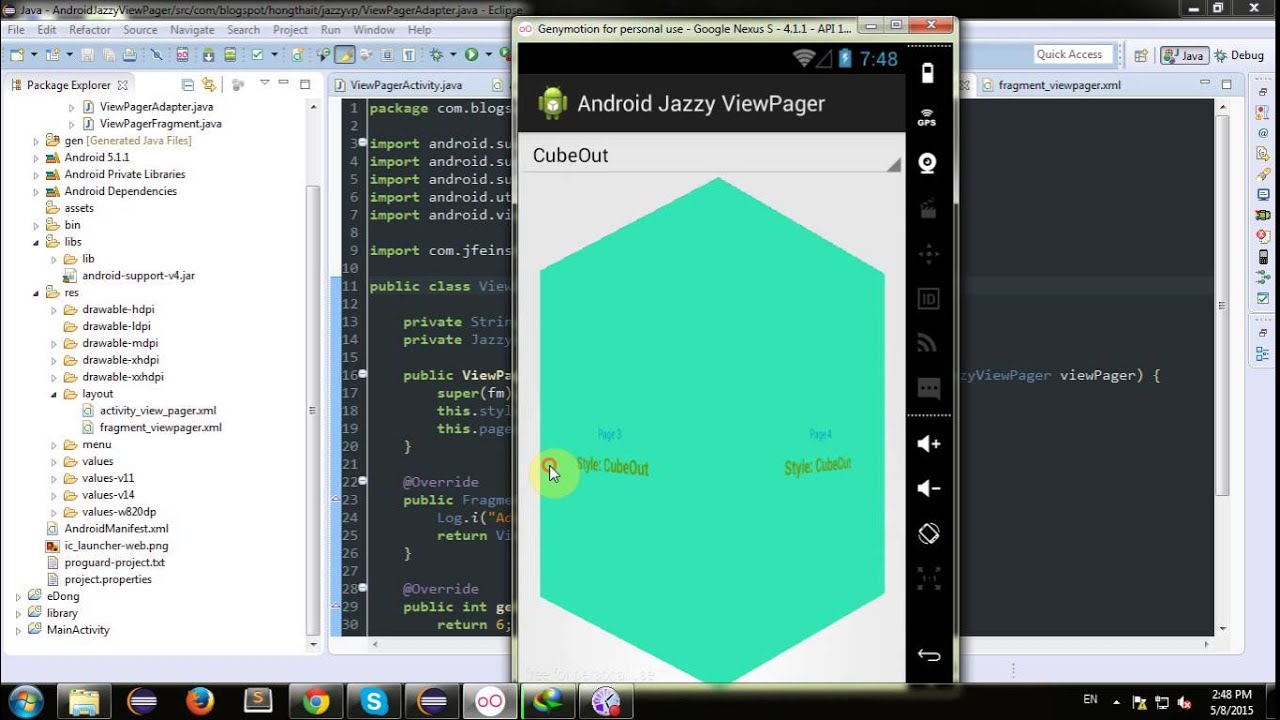Toggle Link with Editor in Package Explorer

click(209, 85)
